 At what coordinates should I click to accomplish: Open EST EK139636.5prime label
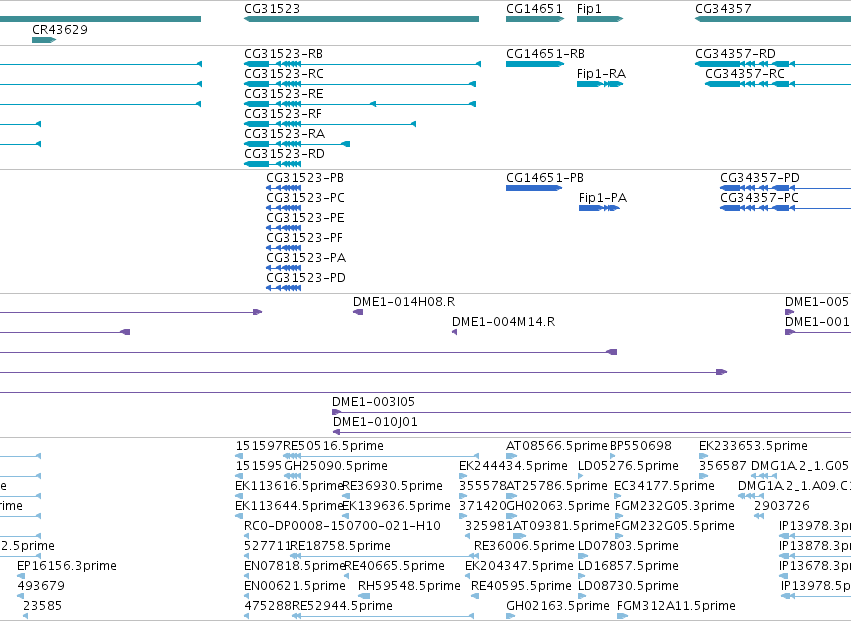[397, 506]
